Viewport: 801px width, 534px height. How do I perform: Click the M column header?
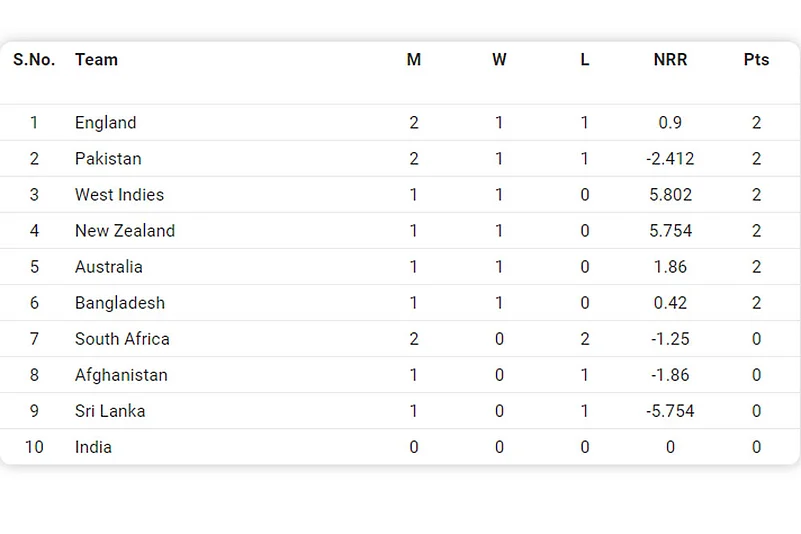pyautogui.click(x=414, y=60)
